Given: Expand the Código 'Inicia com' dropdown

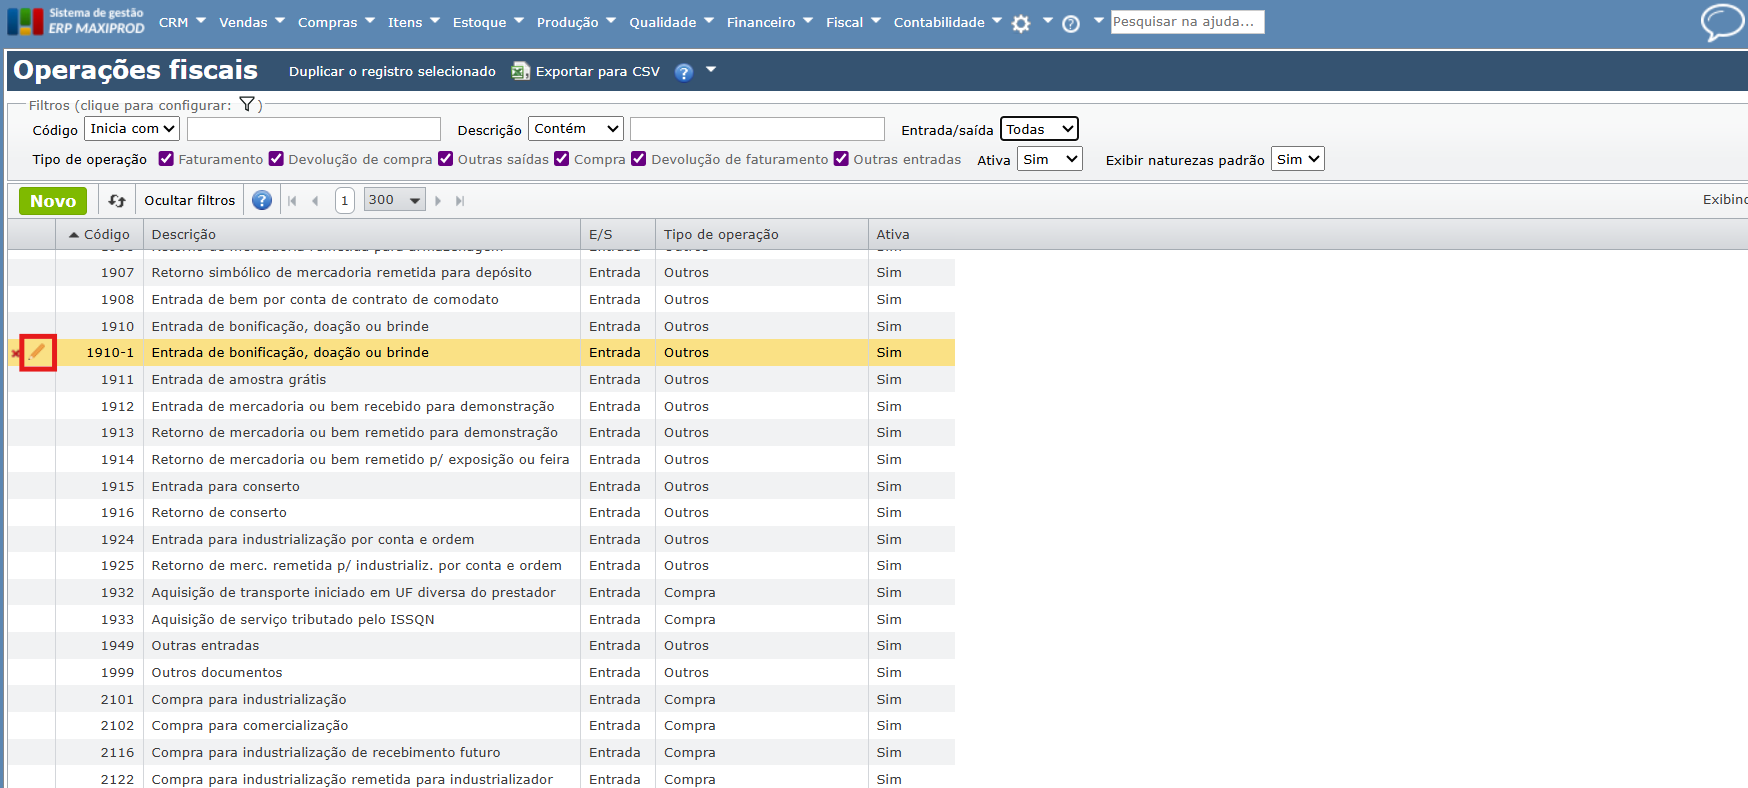Looking at the screenshot, I should point(132,129).
